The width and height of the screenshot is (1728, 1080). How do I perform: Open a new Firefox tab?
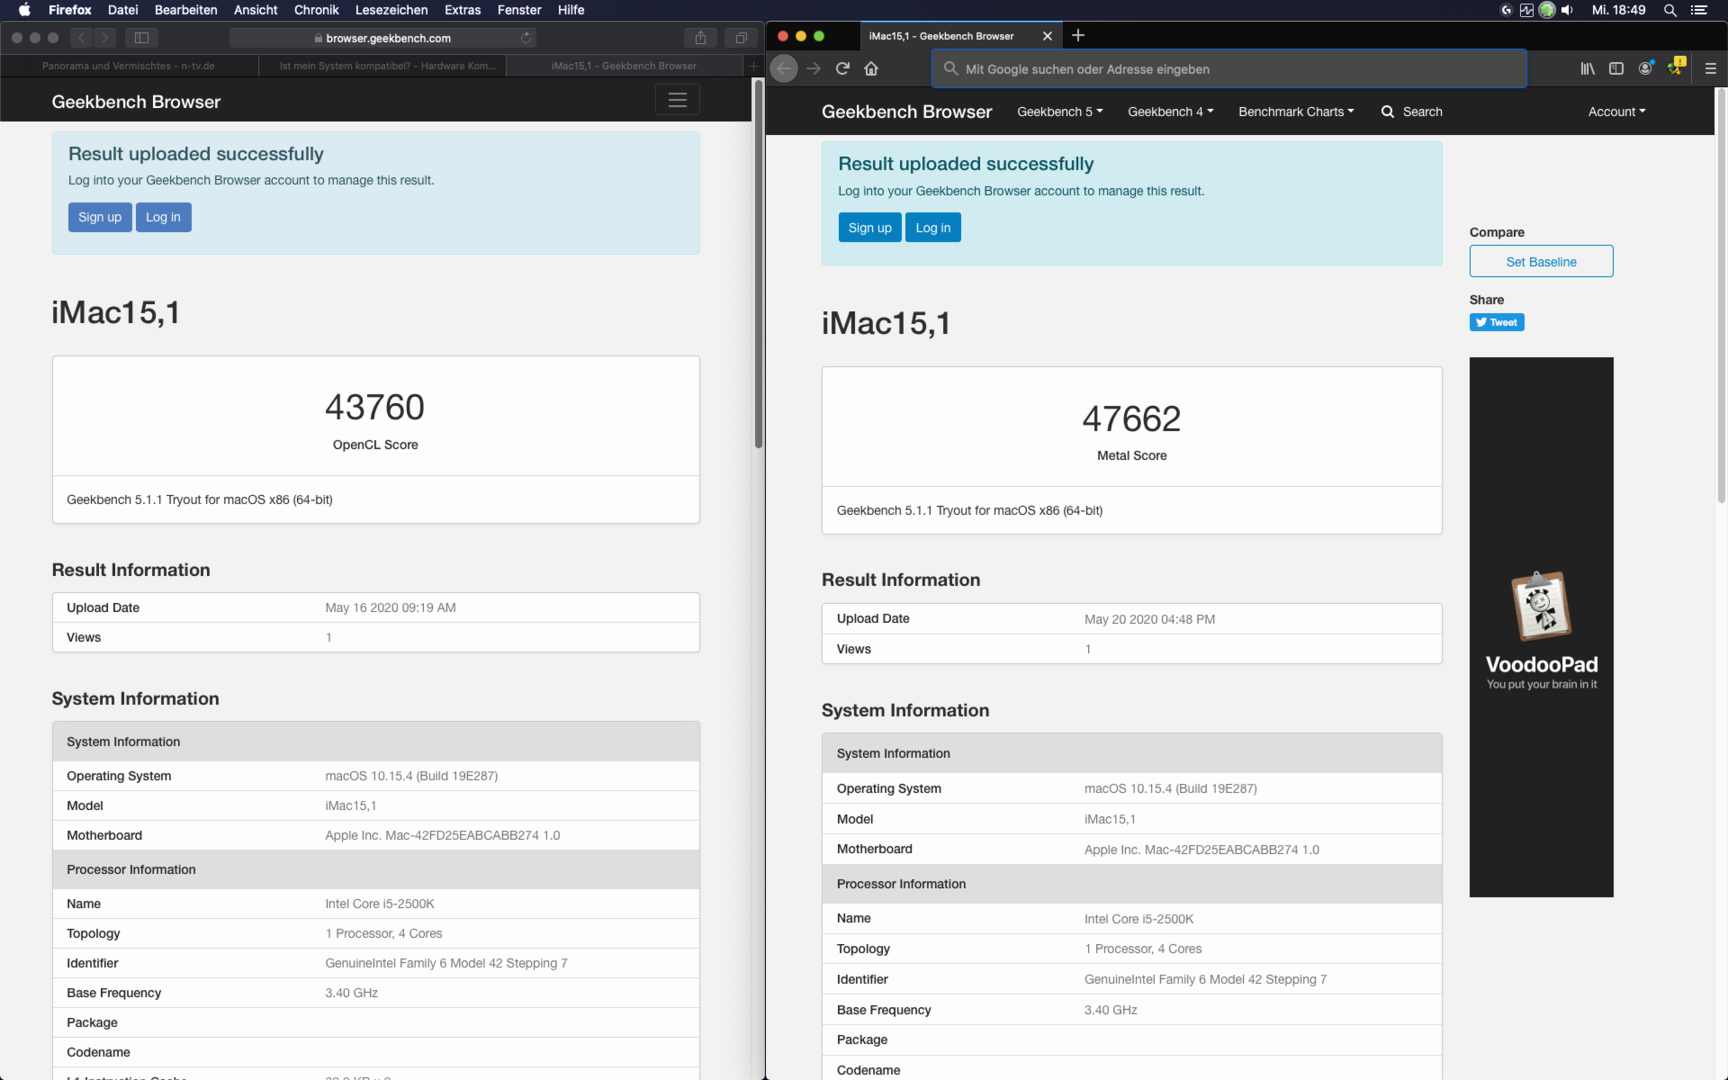click(1078, 36)
